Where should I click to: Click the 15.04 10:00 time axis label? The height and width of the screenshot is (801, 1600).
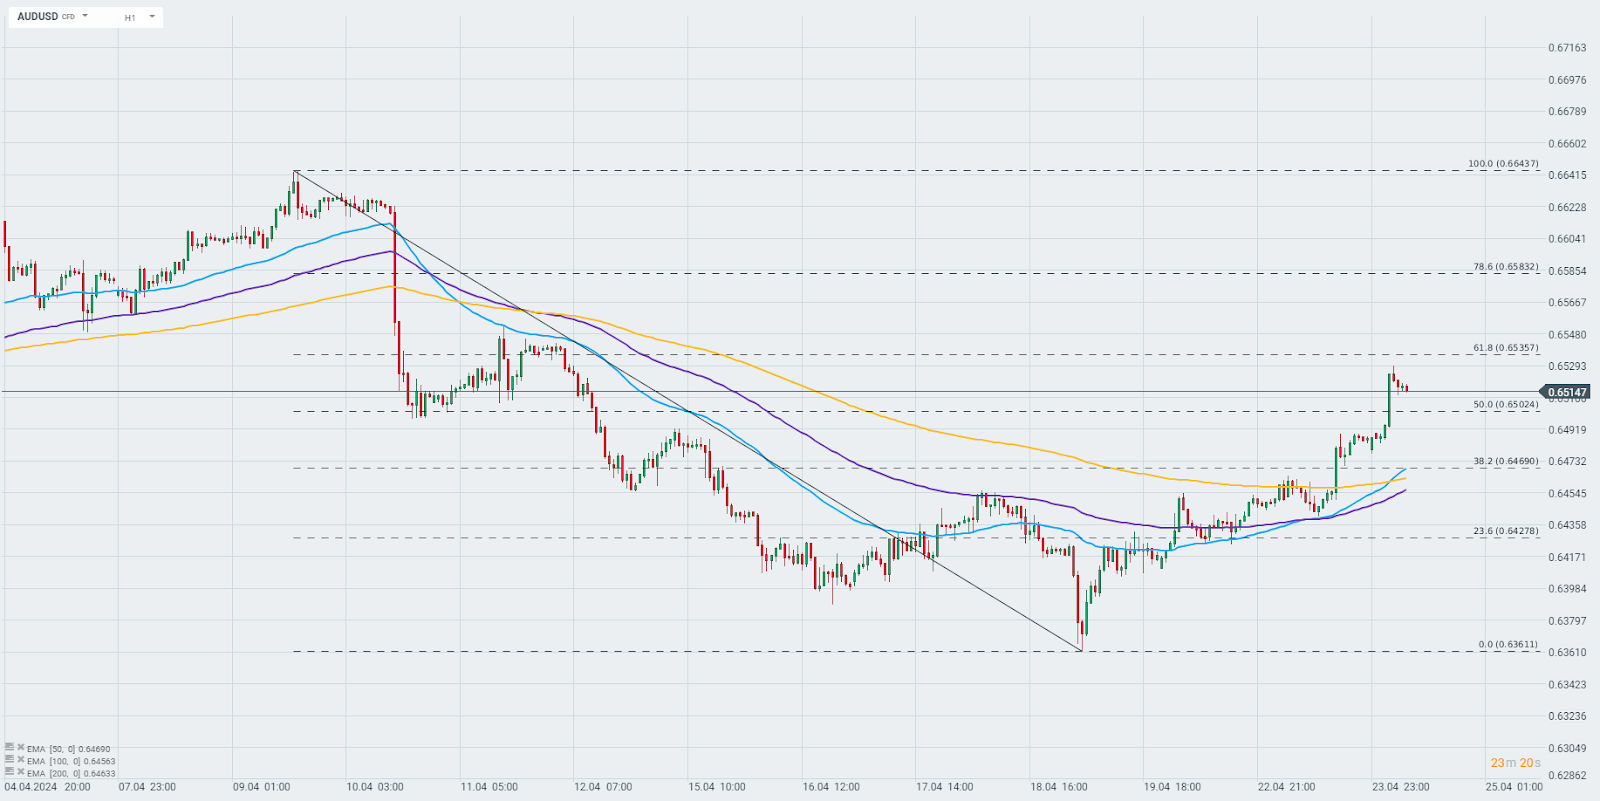pyautogui.click(x=717, y=787)
